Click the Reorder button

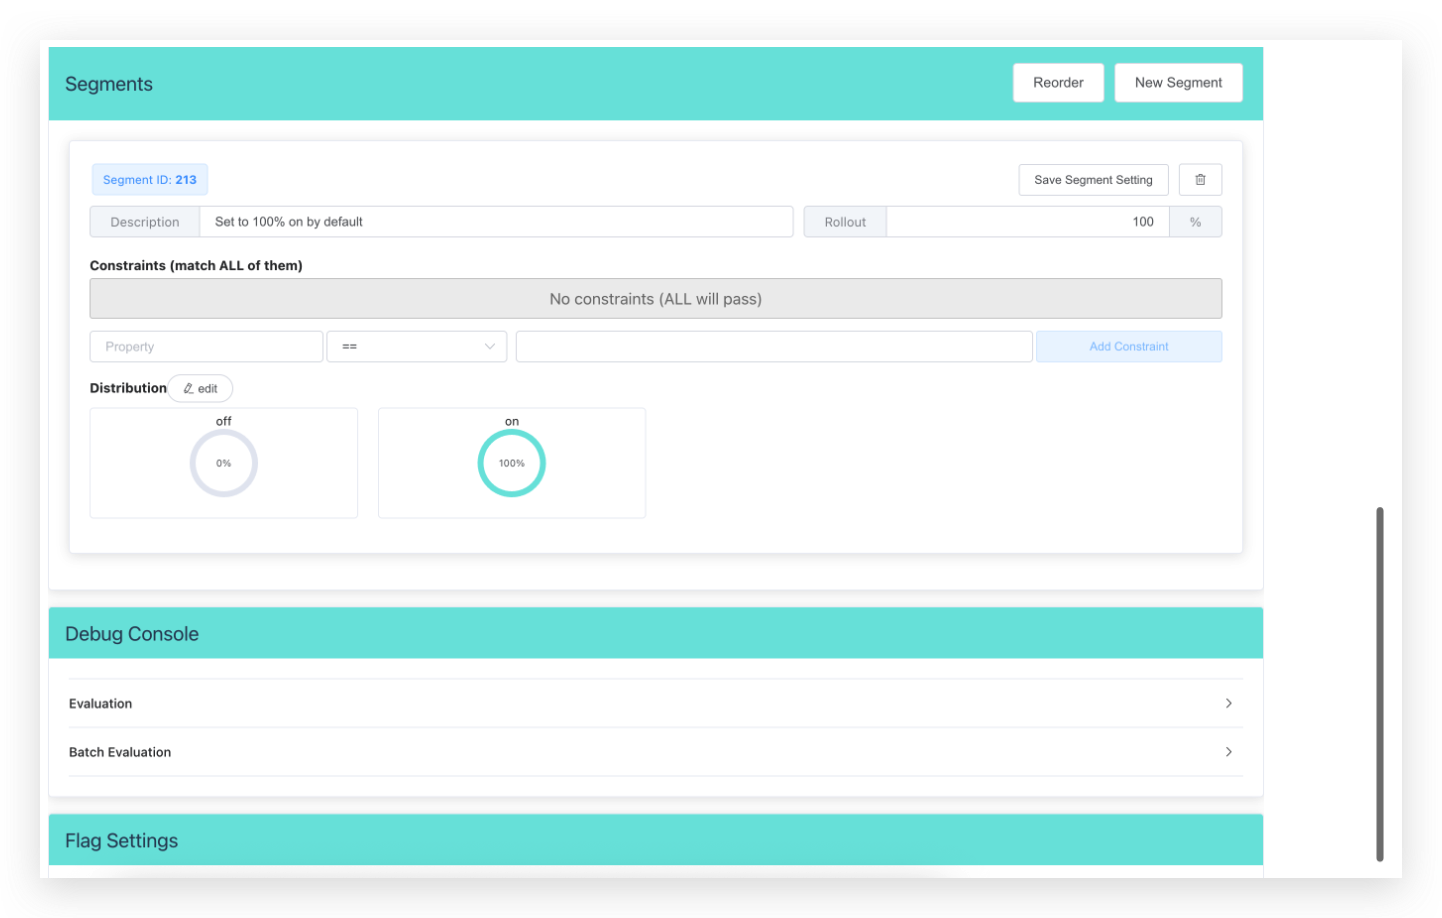[1058, 83]
